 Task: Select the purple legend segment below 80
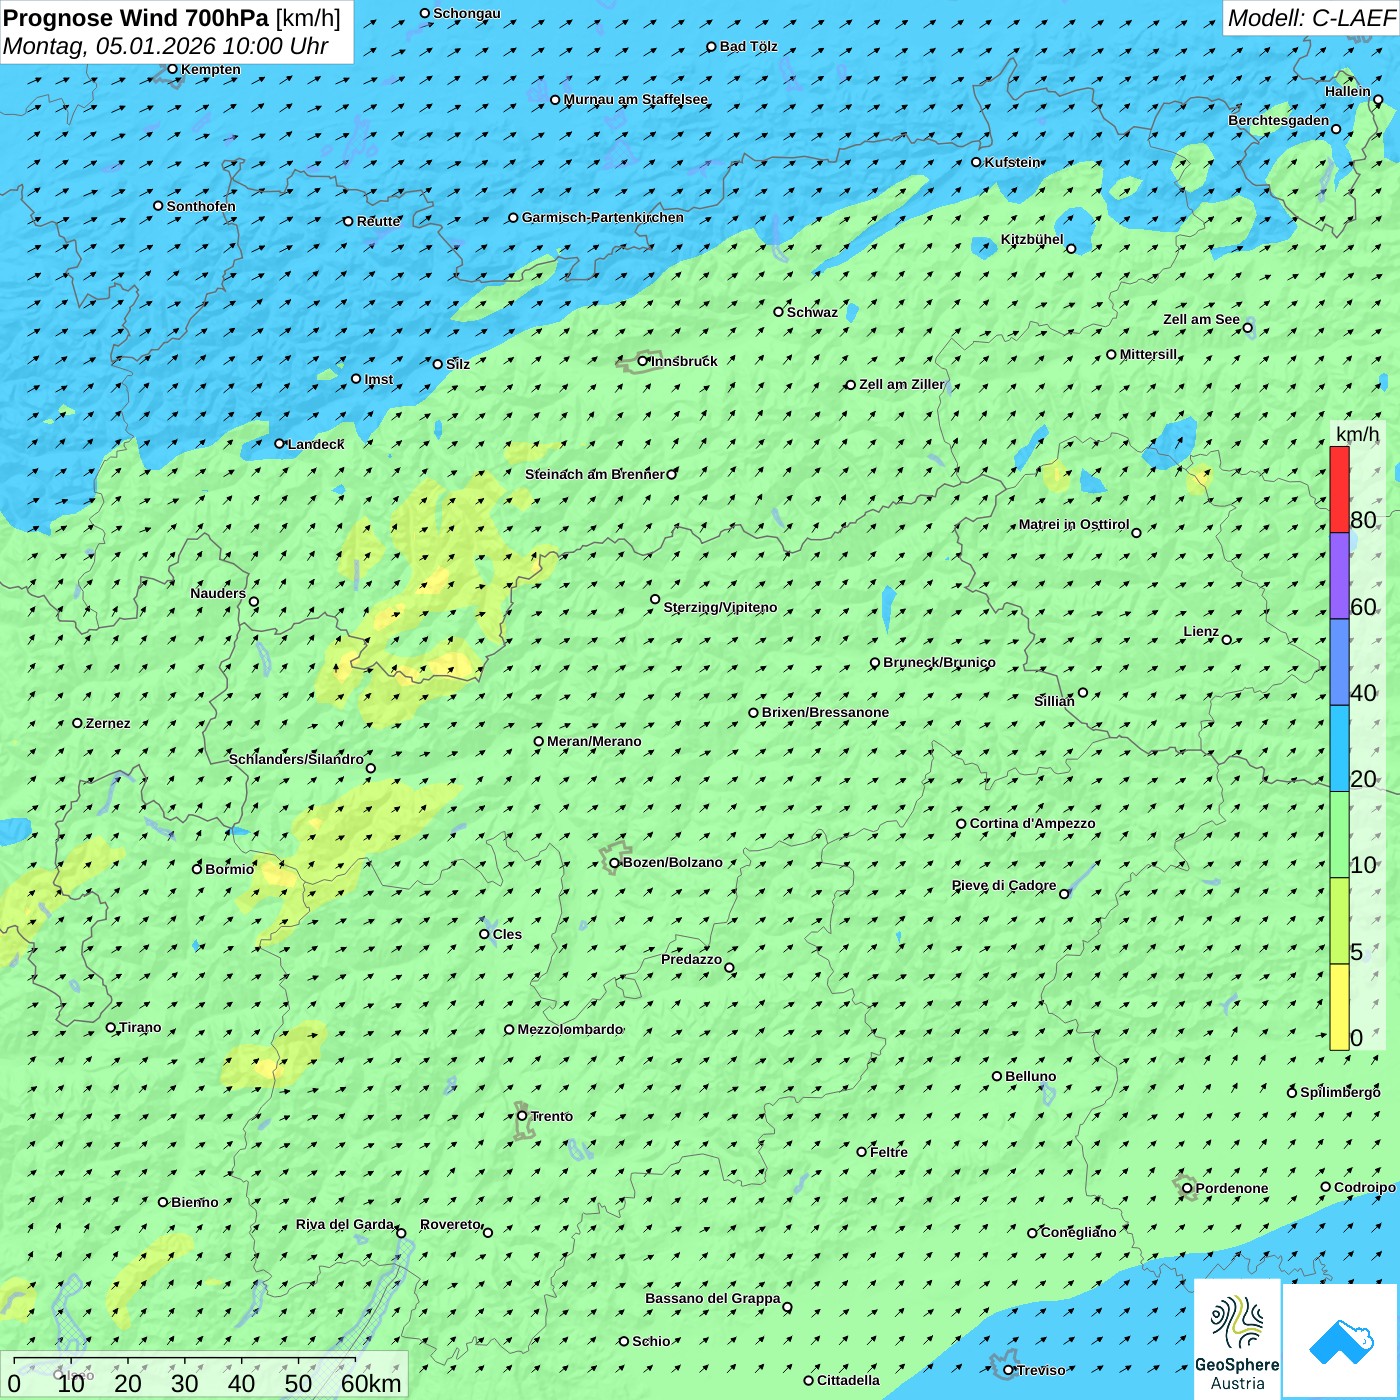[x=1339, y=575]
